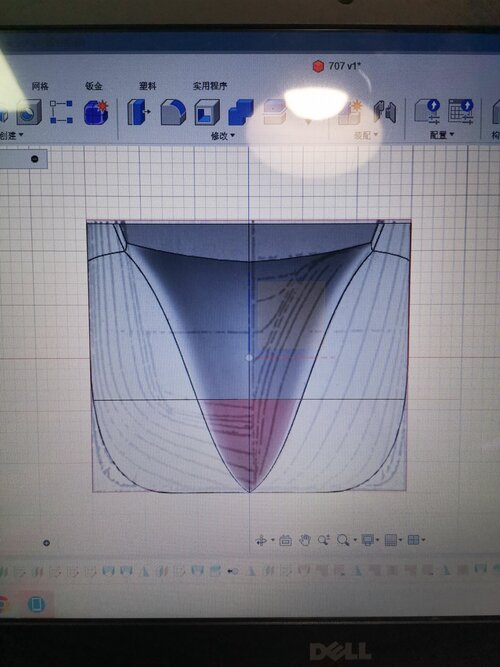Select the Zoom tool
This screenshot has width=500, height=667.
[x=324, y=540]
